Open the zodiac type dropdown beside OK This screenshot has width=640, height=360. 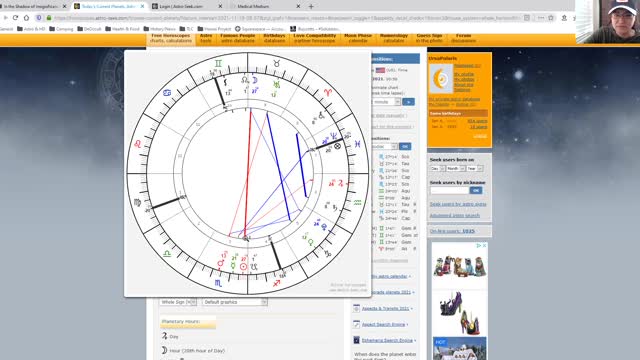[x=384, y=146]
